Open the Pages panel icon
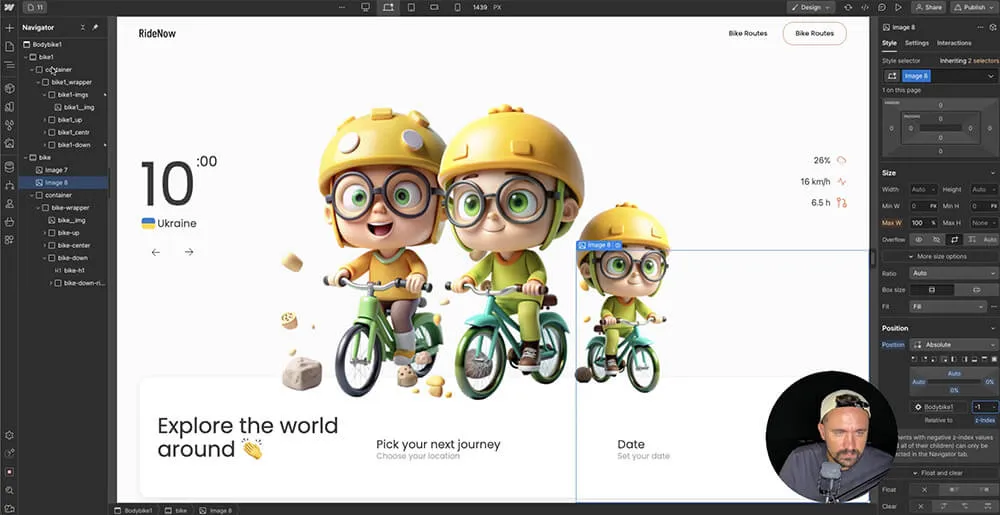This screenshot has width=1000, height=515. (9, 47)
